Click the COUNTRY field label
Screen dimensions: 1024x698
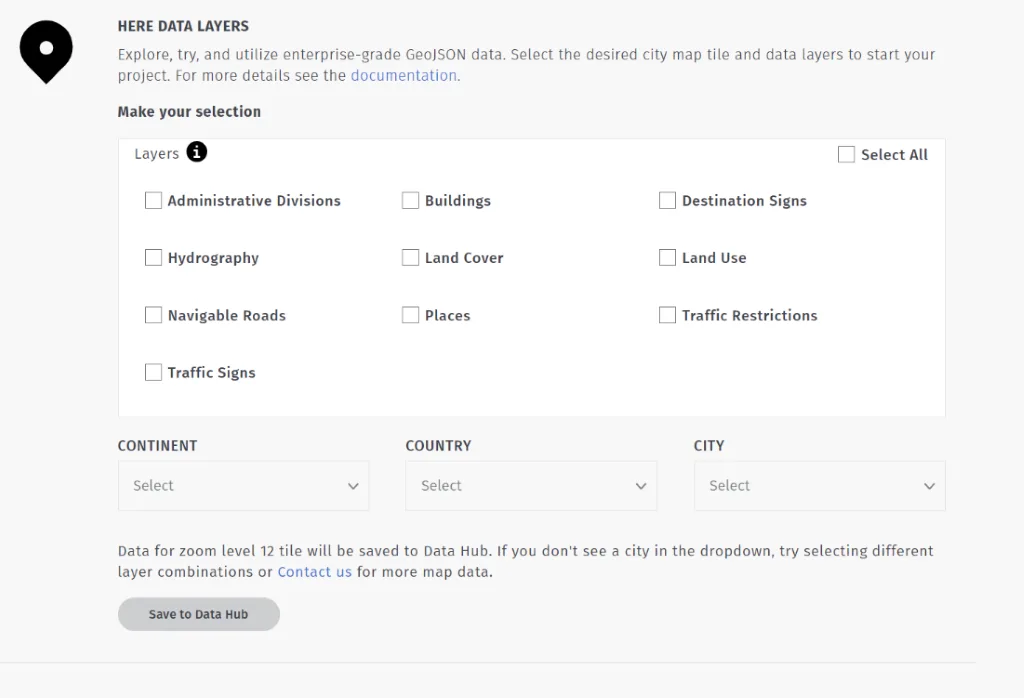click(x=438, y=446)
